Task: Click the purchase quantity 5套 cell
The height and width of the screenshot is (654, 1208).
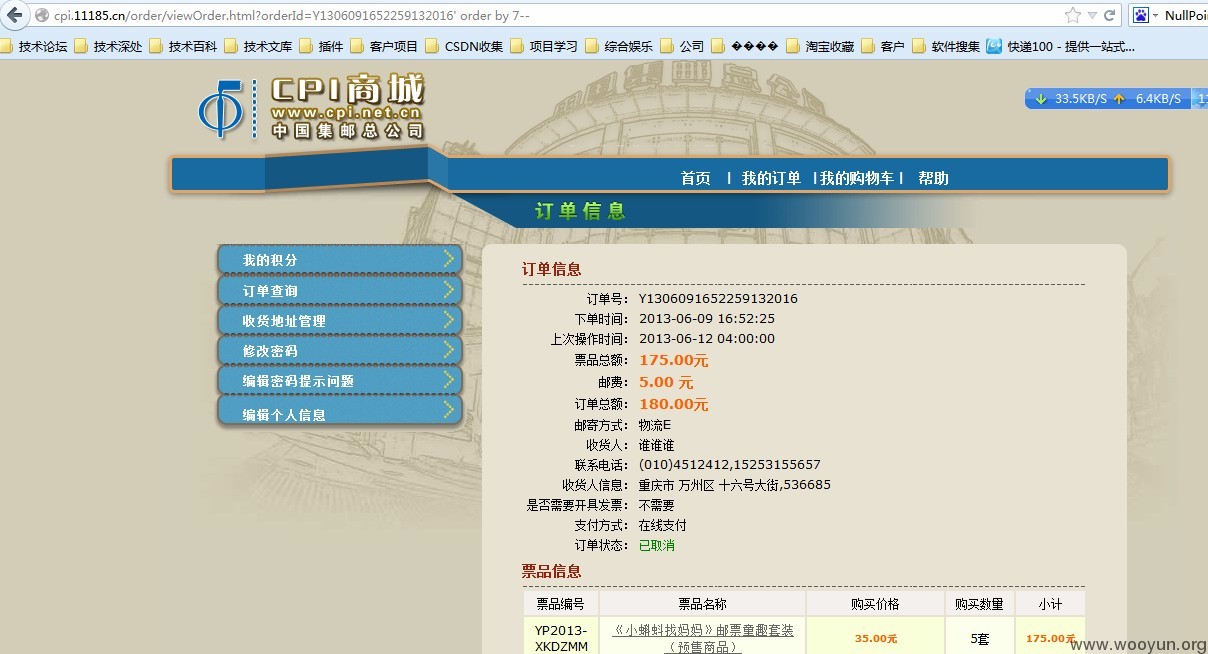Action: [x=979, y=638]
